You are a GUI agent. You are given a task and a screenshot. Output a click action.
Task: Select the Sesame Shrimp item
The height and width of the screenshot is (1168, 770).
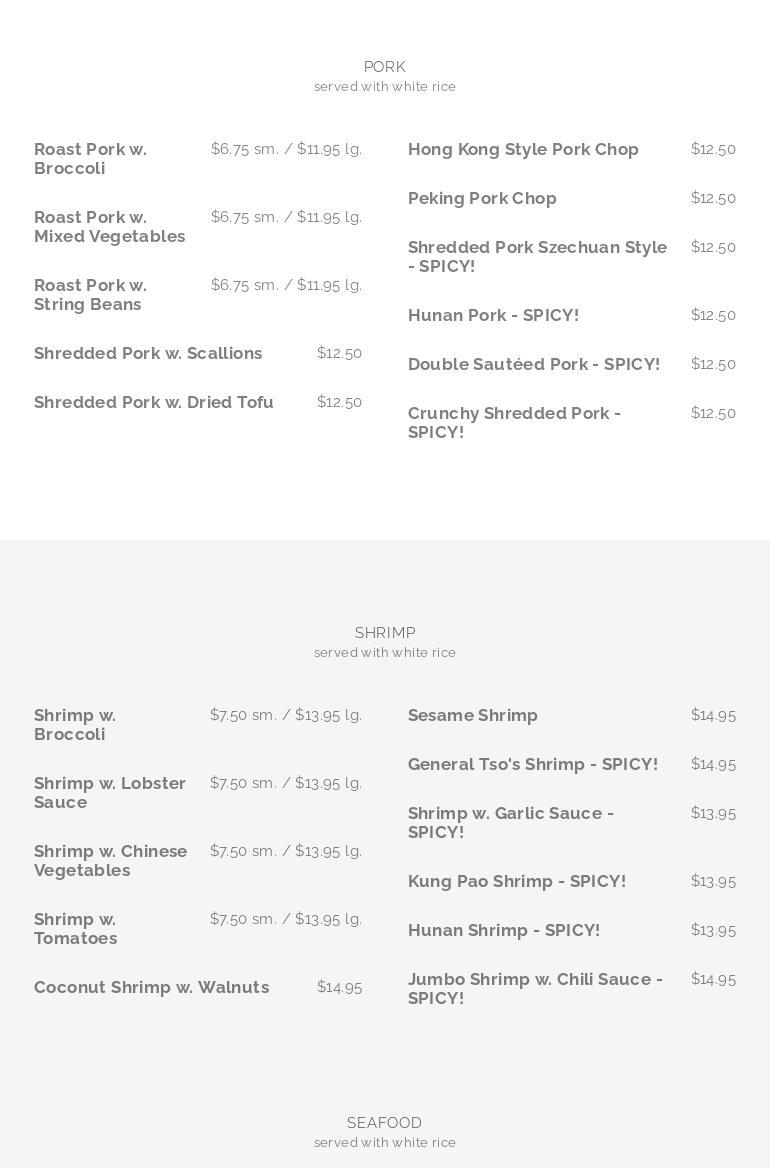coord(472,715)
